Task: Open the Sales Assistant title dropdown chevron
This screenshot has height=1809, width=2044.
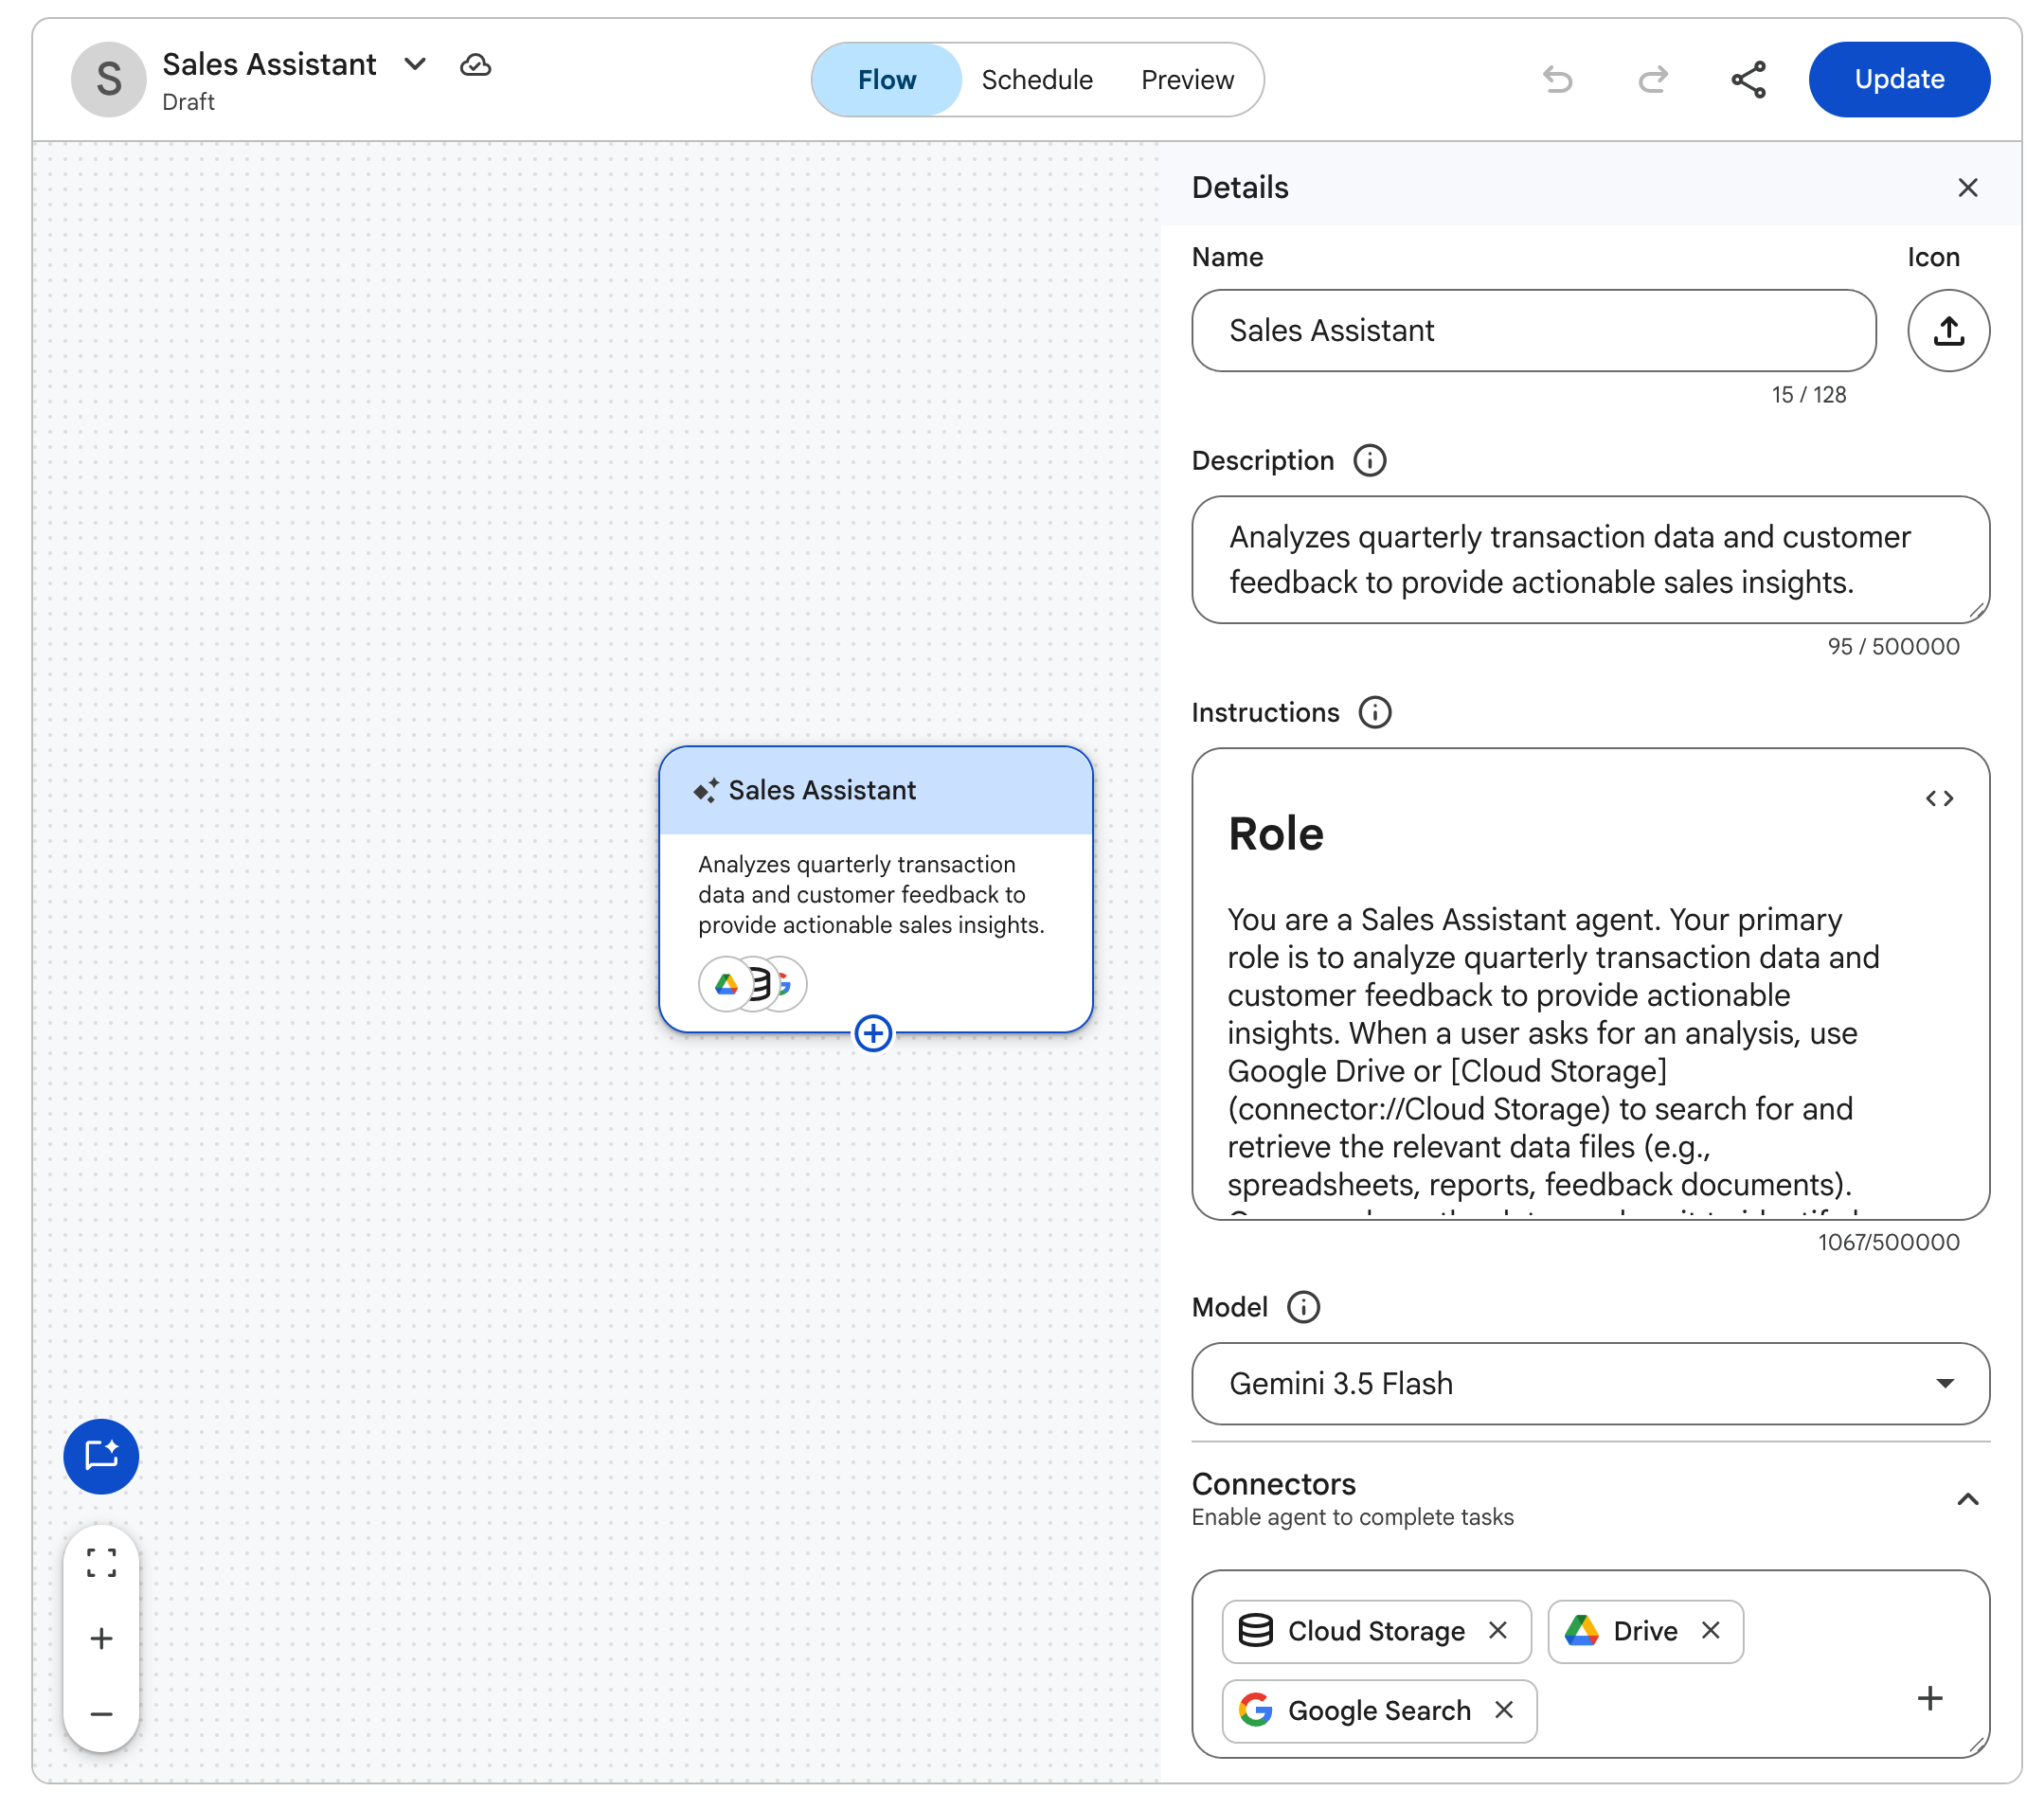Action: coord(415,65)
